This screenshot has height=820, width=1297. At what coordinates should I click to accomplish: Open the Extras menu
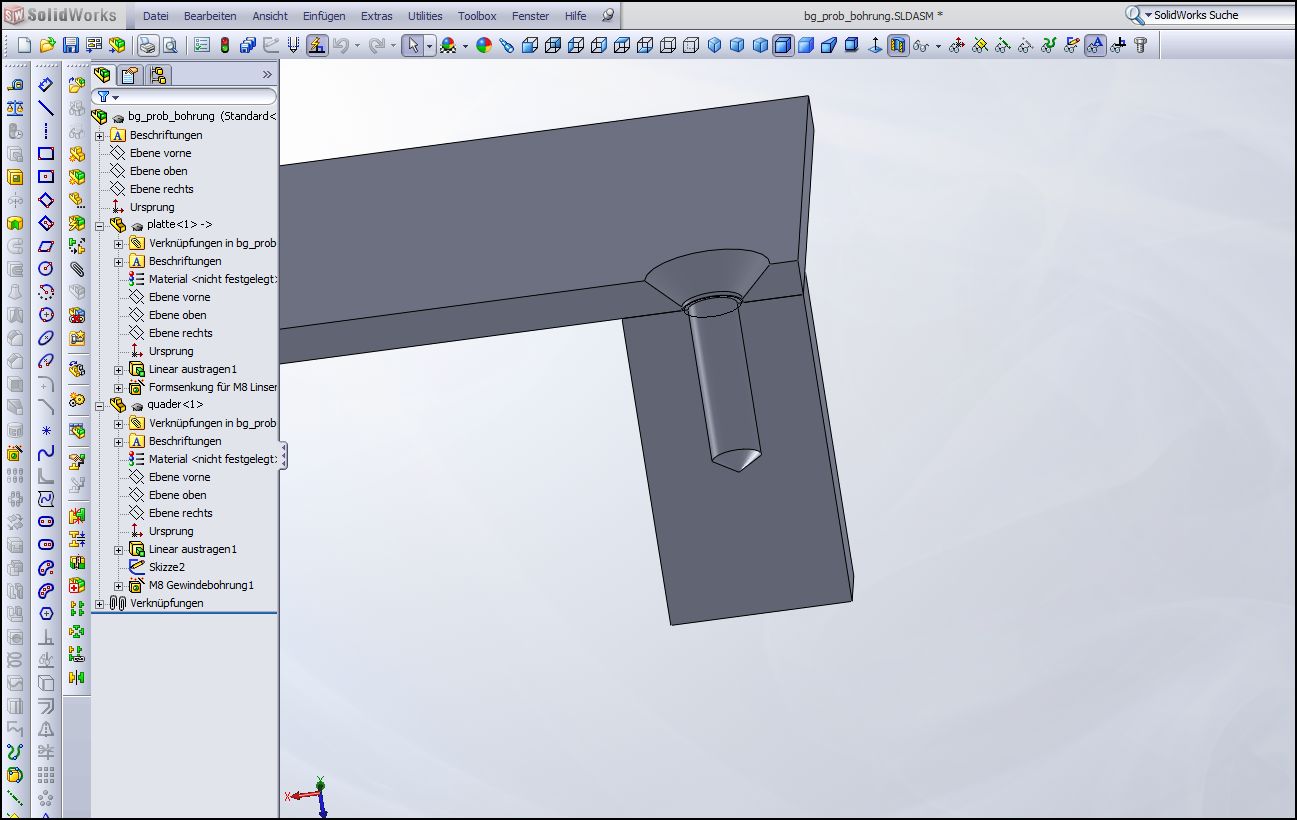coord(376,16)
